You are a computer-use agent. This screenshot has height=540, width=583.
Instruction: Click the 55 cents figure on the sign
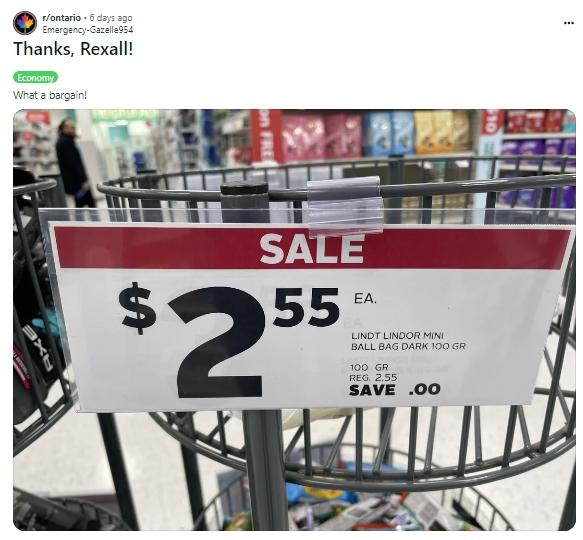tap(307, 307)
